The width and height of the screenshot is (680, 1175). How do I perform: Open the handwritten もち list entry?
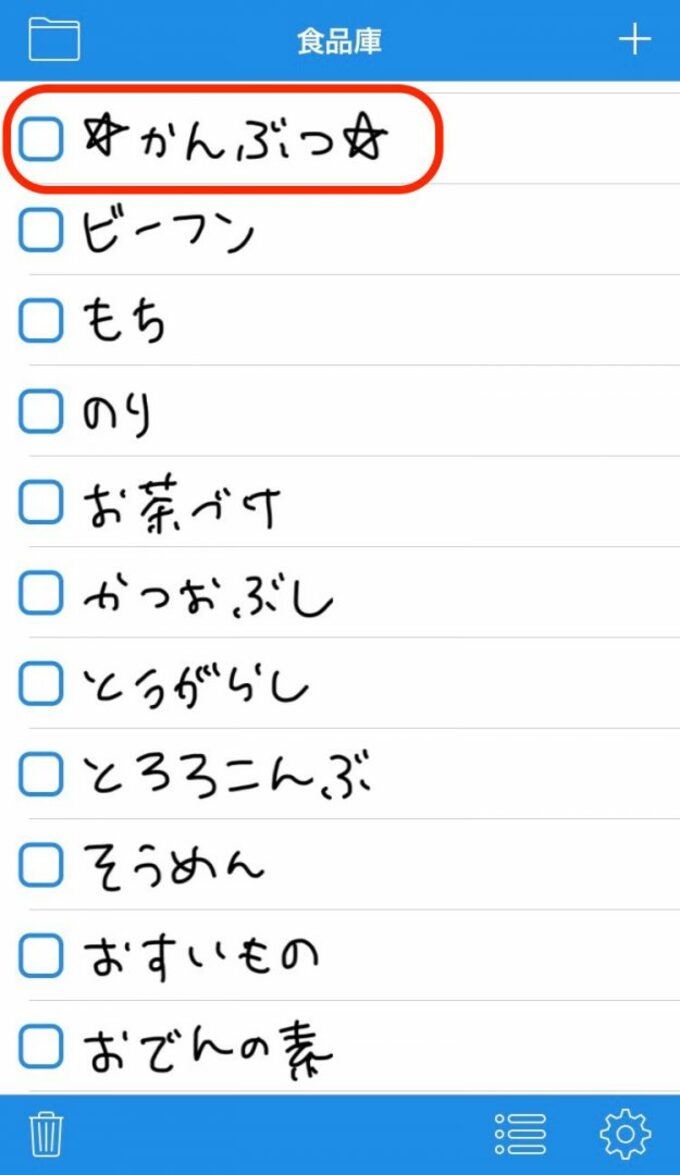click(124, 322)
